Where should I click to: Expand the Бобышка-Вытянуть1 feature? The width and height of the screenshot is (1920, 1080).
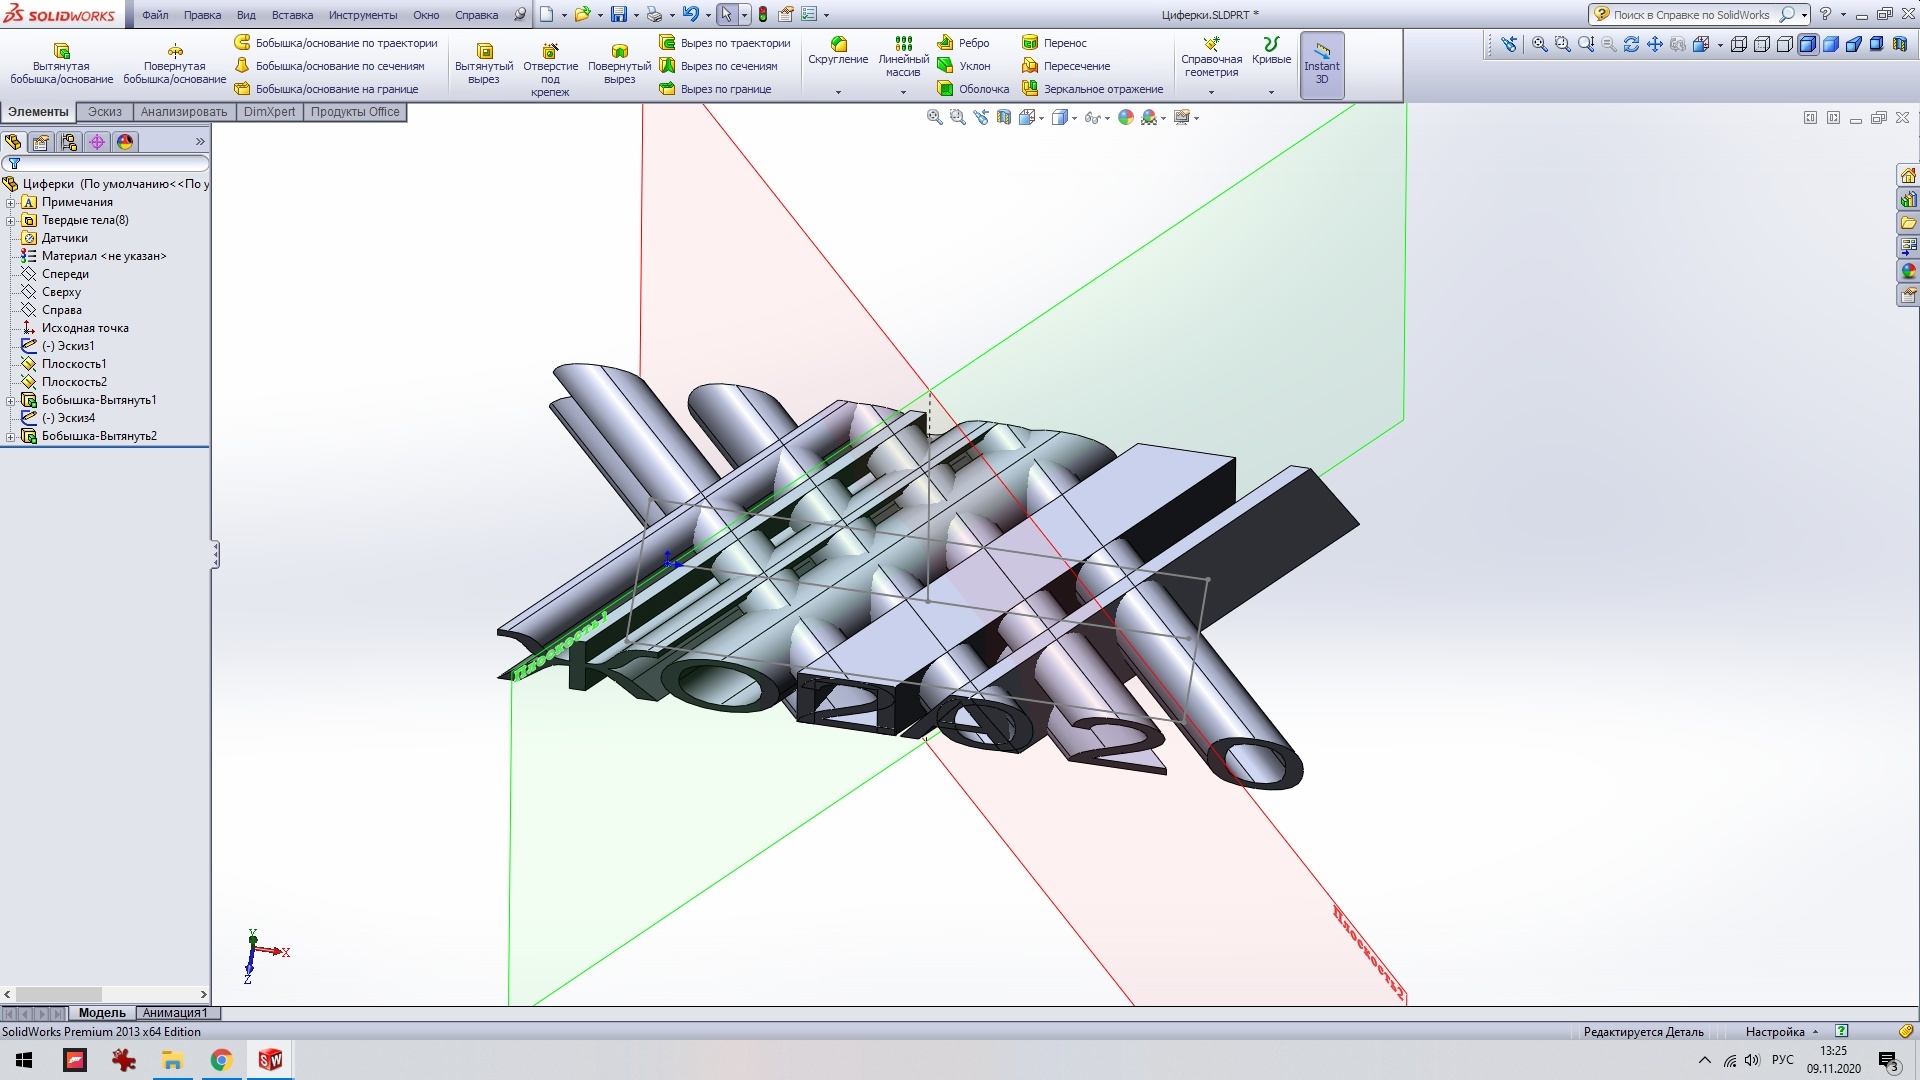tap(11, 400)
